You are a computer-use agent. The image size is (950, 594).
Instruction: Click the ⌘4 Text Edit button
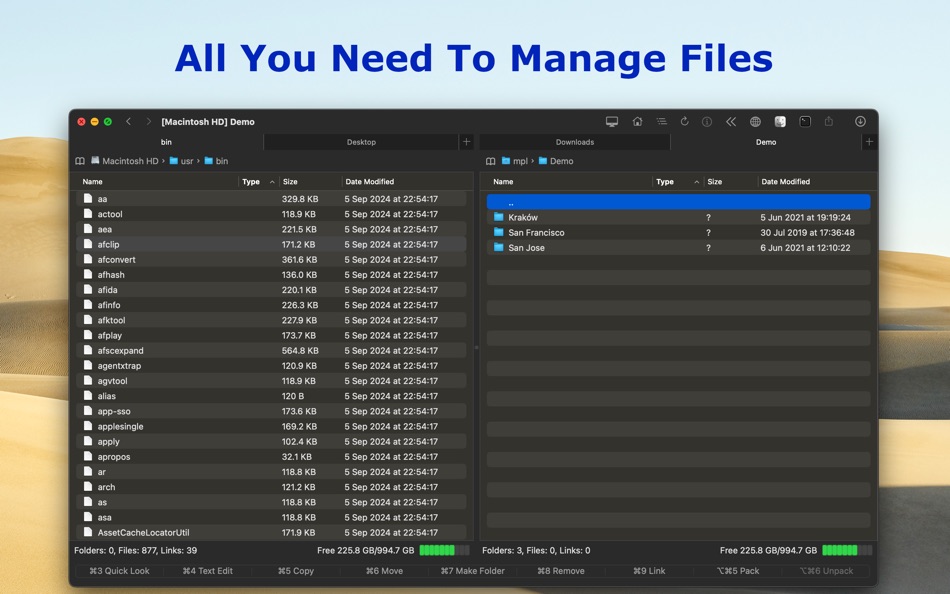208,571
